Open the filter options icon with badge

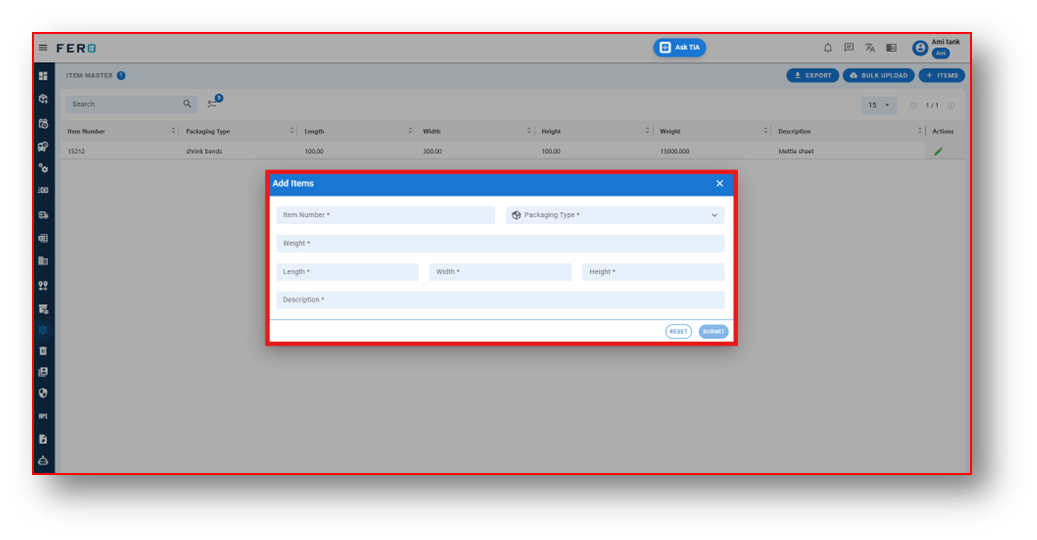(x=213, y=103)
